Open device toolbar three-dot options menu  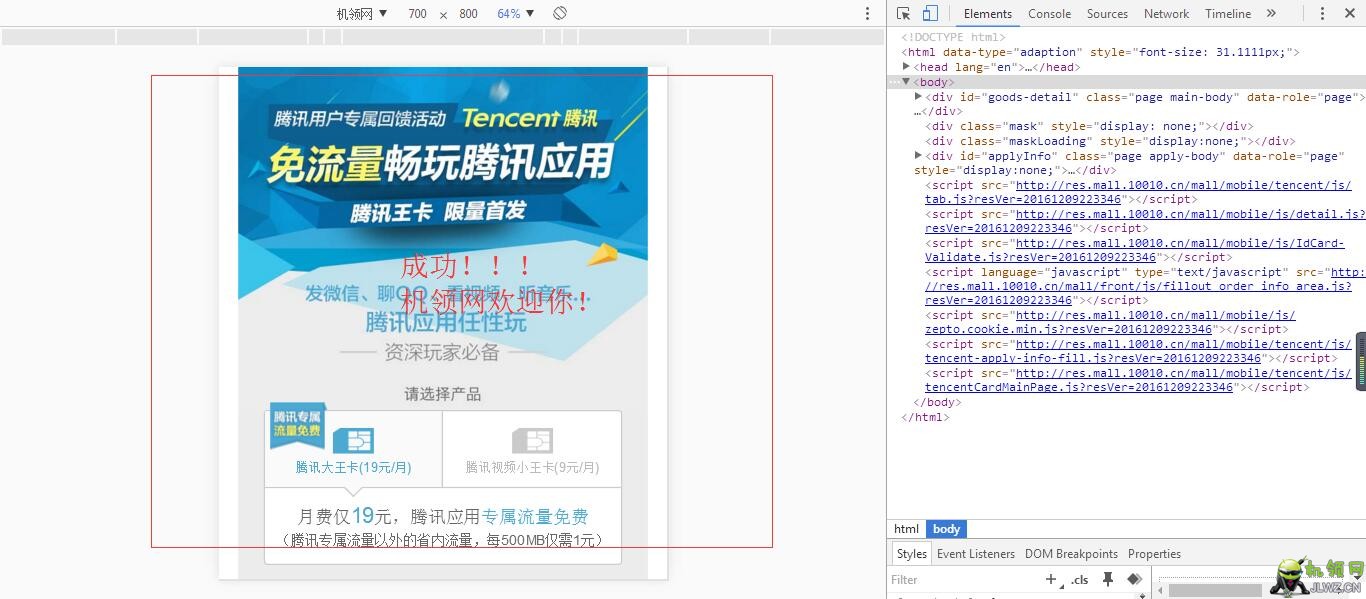tap(867, 14)
